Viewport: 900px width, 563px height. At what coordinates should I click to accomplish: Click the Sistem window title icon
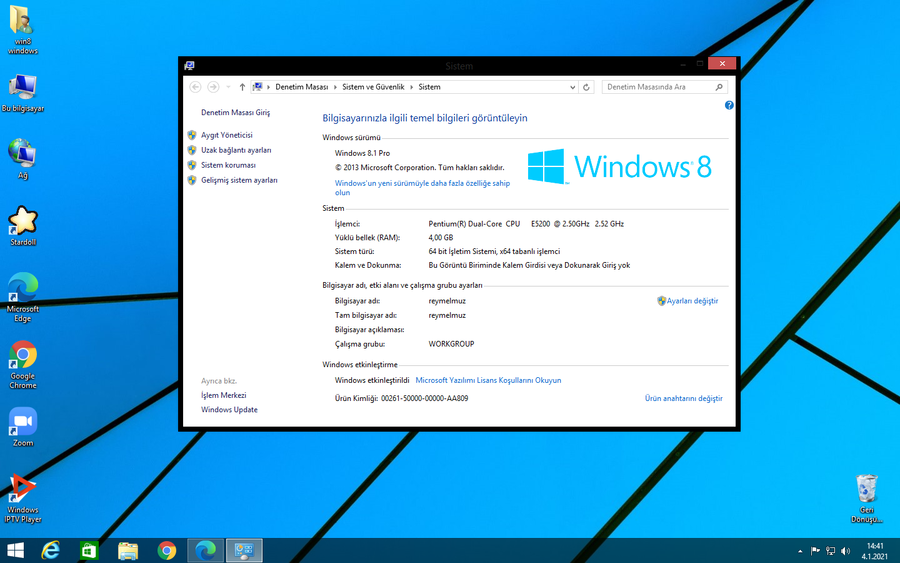point(189,65)
